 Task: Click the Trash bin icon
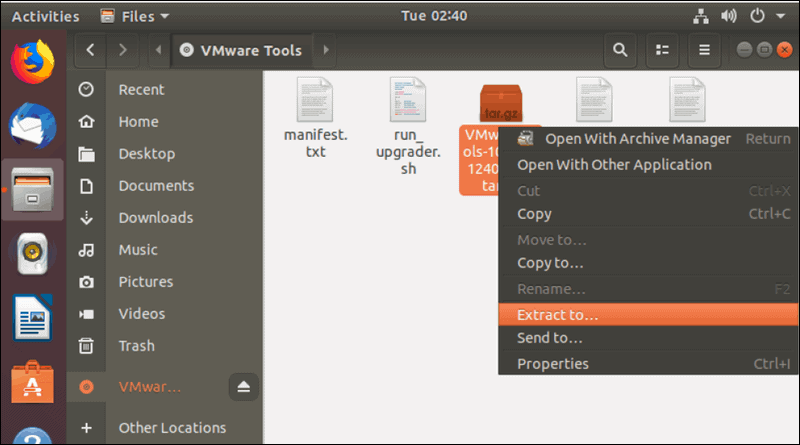pos(86,346)
